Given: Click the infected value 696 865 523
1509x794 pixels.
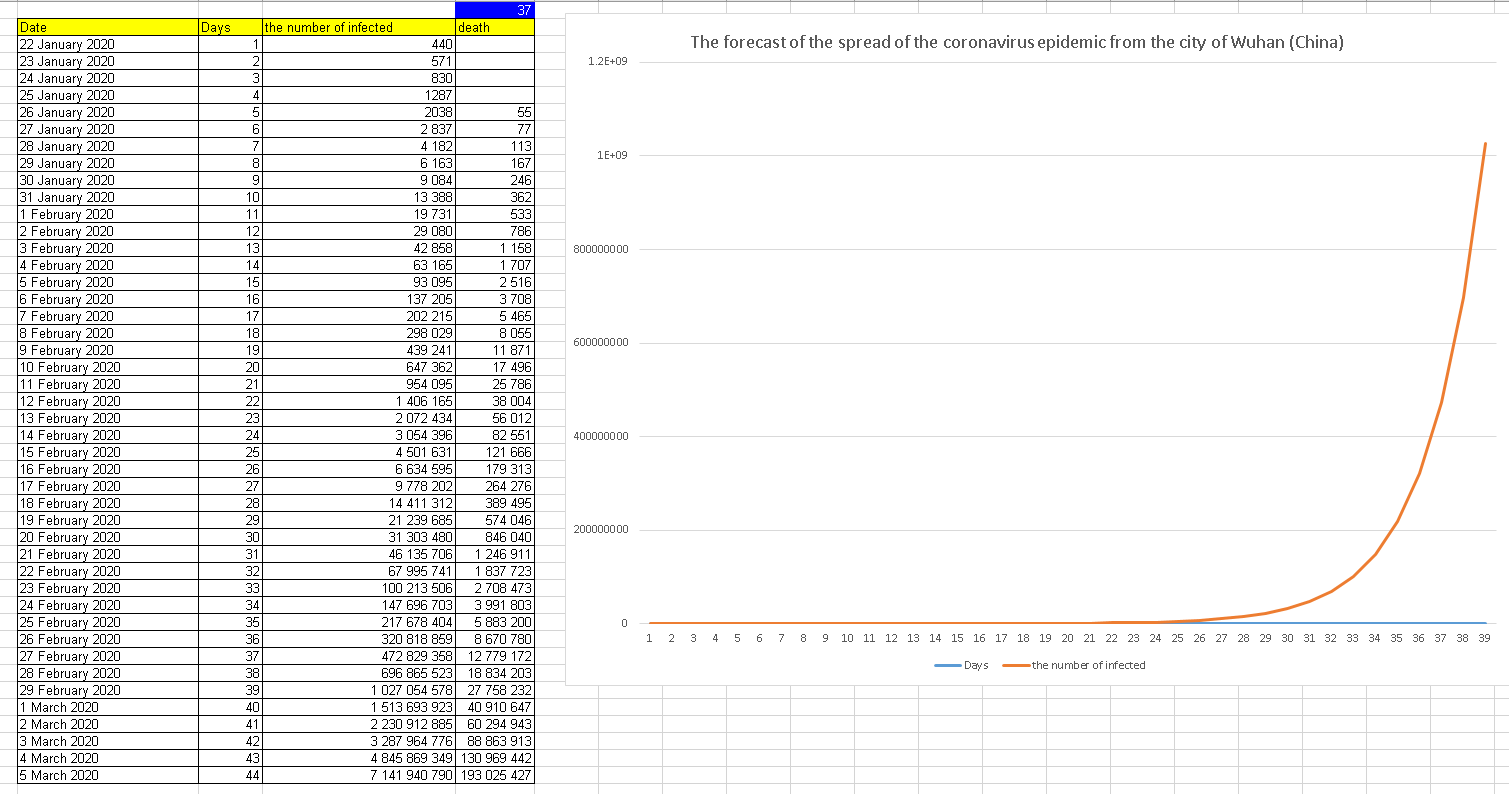Looking at the screenshot, I should coord(358,674).
